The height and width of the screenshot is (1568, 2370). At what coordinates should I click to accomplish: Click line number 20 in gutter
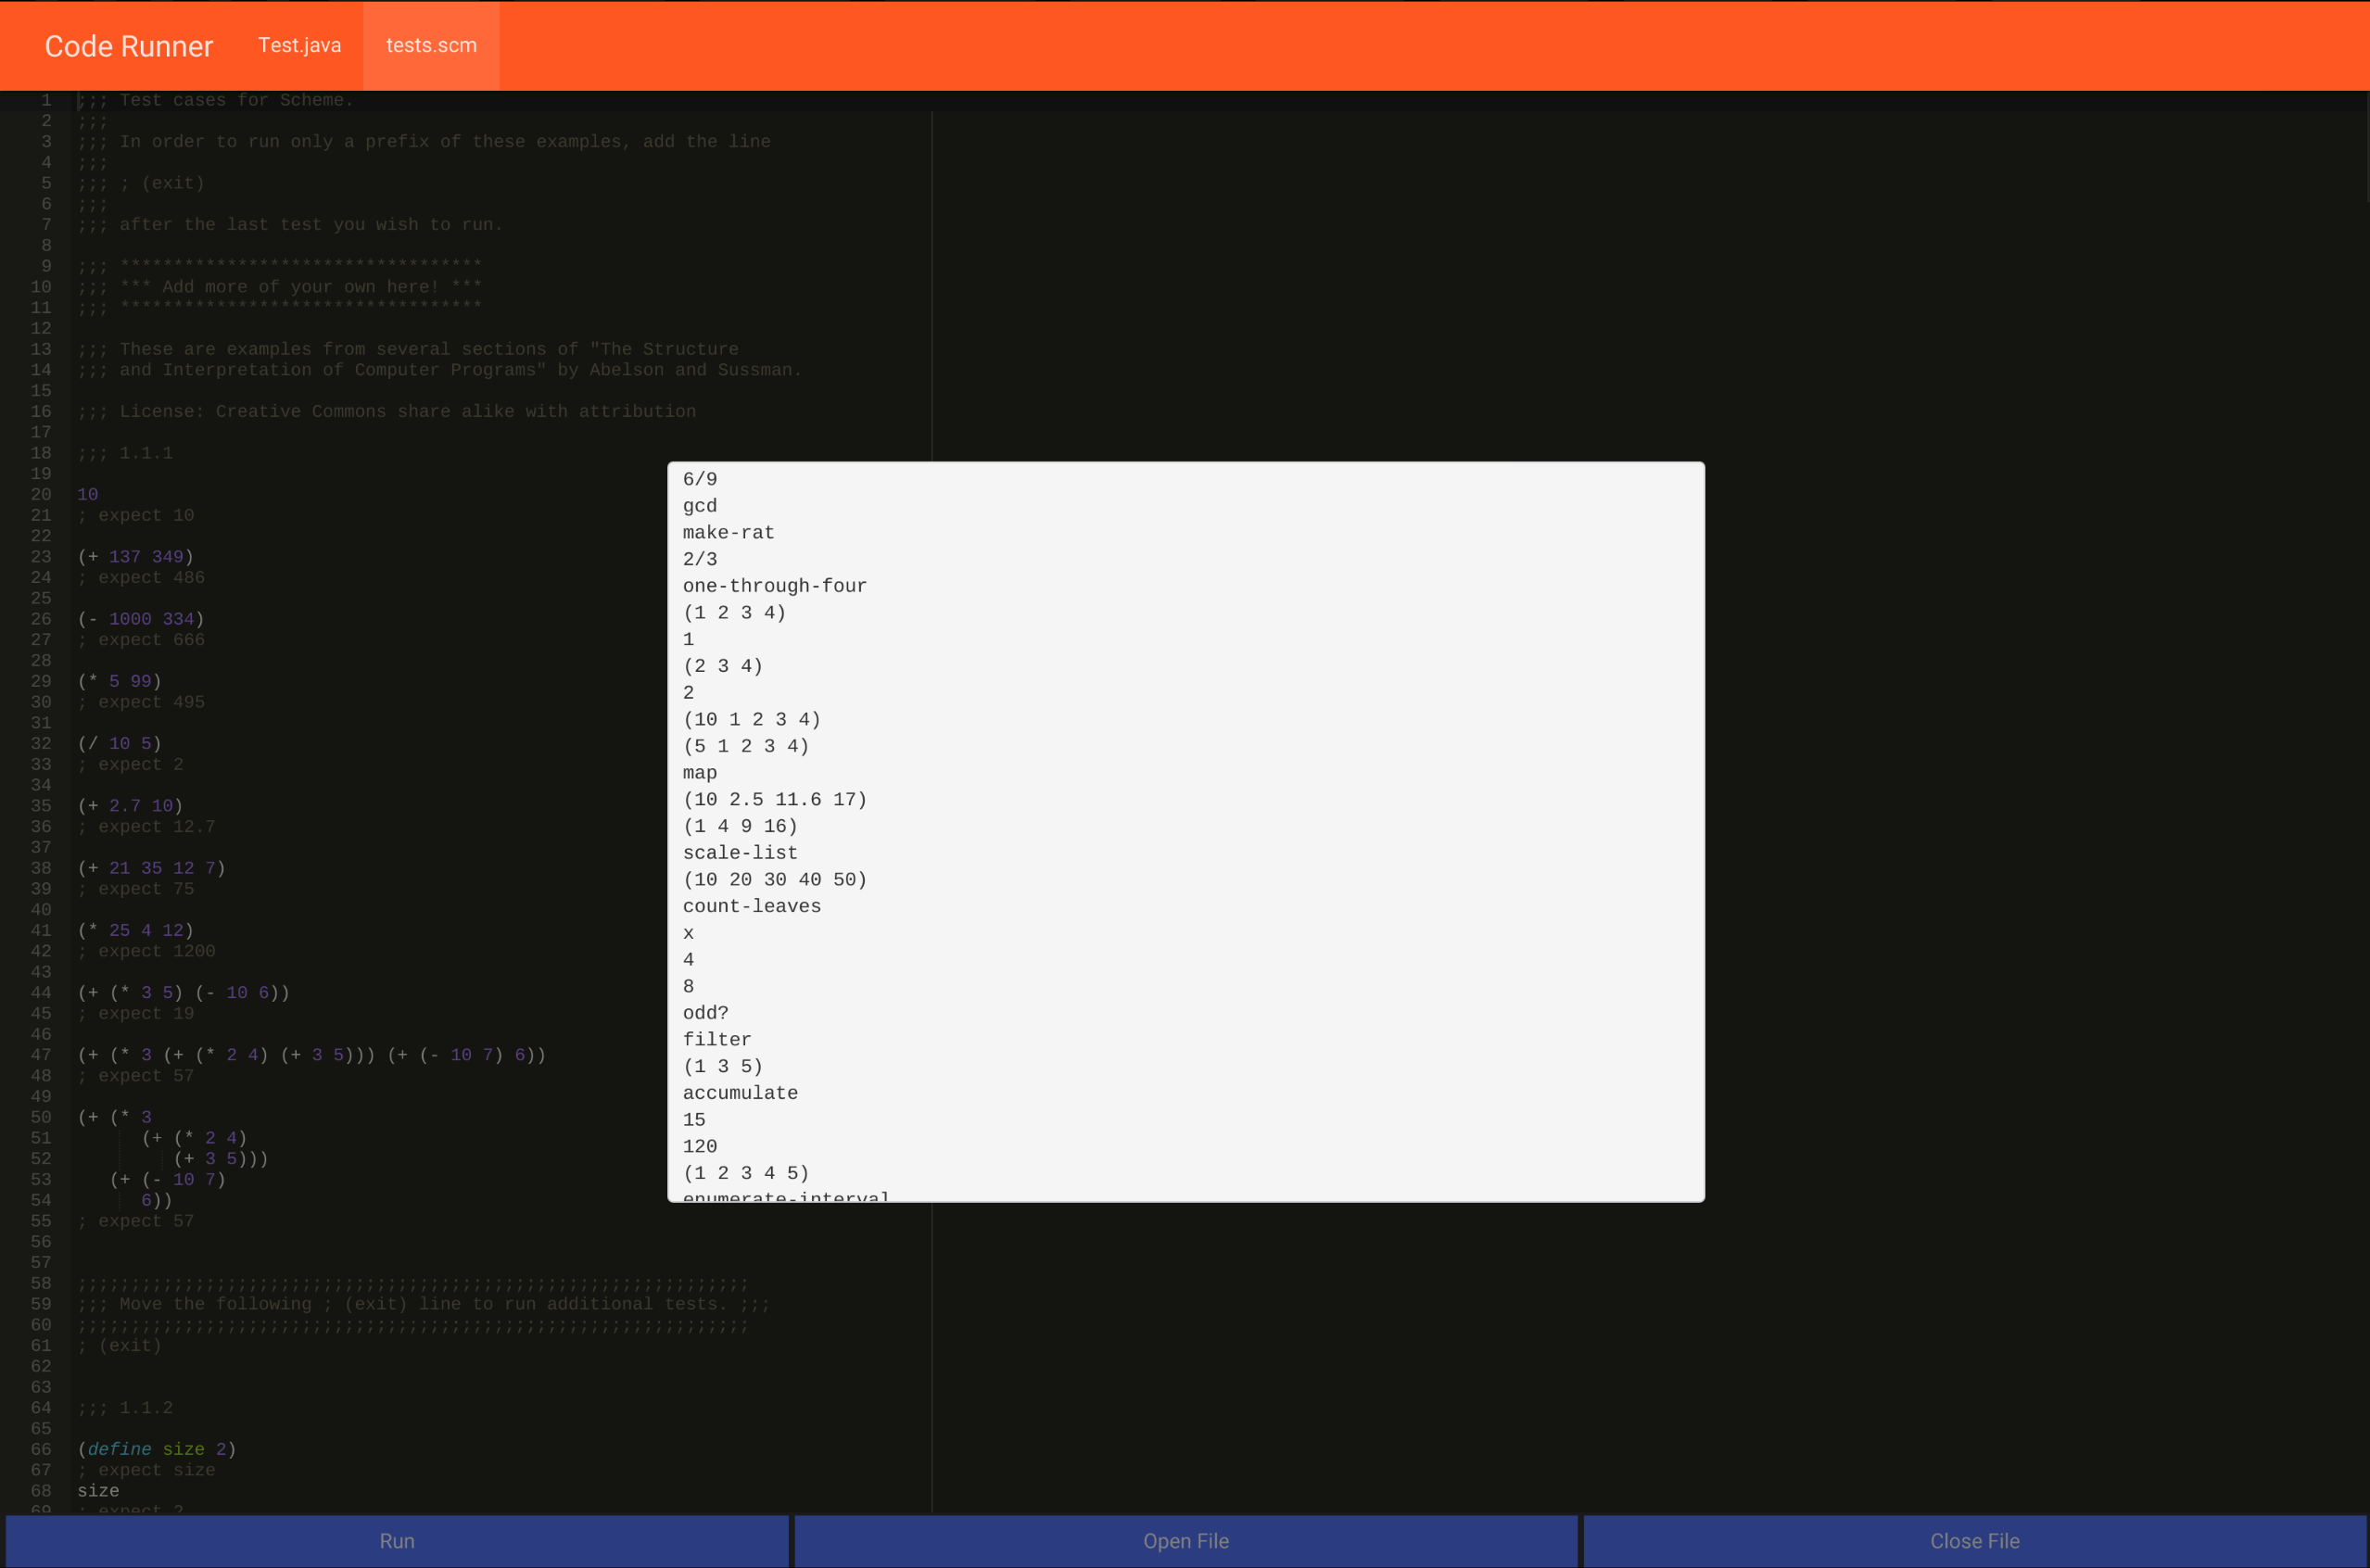coord(41,494)
